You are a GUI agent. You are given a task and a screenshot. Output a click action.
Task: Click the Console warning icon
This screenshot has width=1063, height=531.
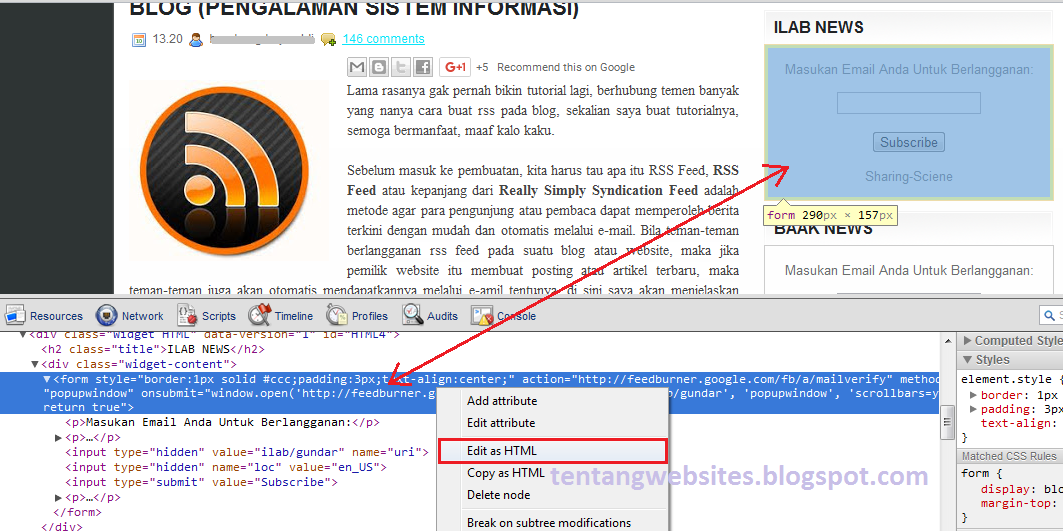coord(482,315)
